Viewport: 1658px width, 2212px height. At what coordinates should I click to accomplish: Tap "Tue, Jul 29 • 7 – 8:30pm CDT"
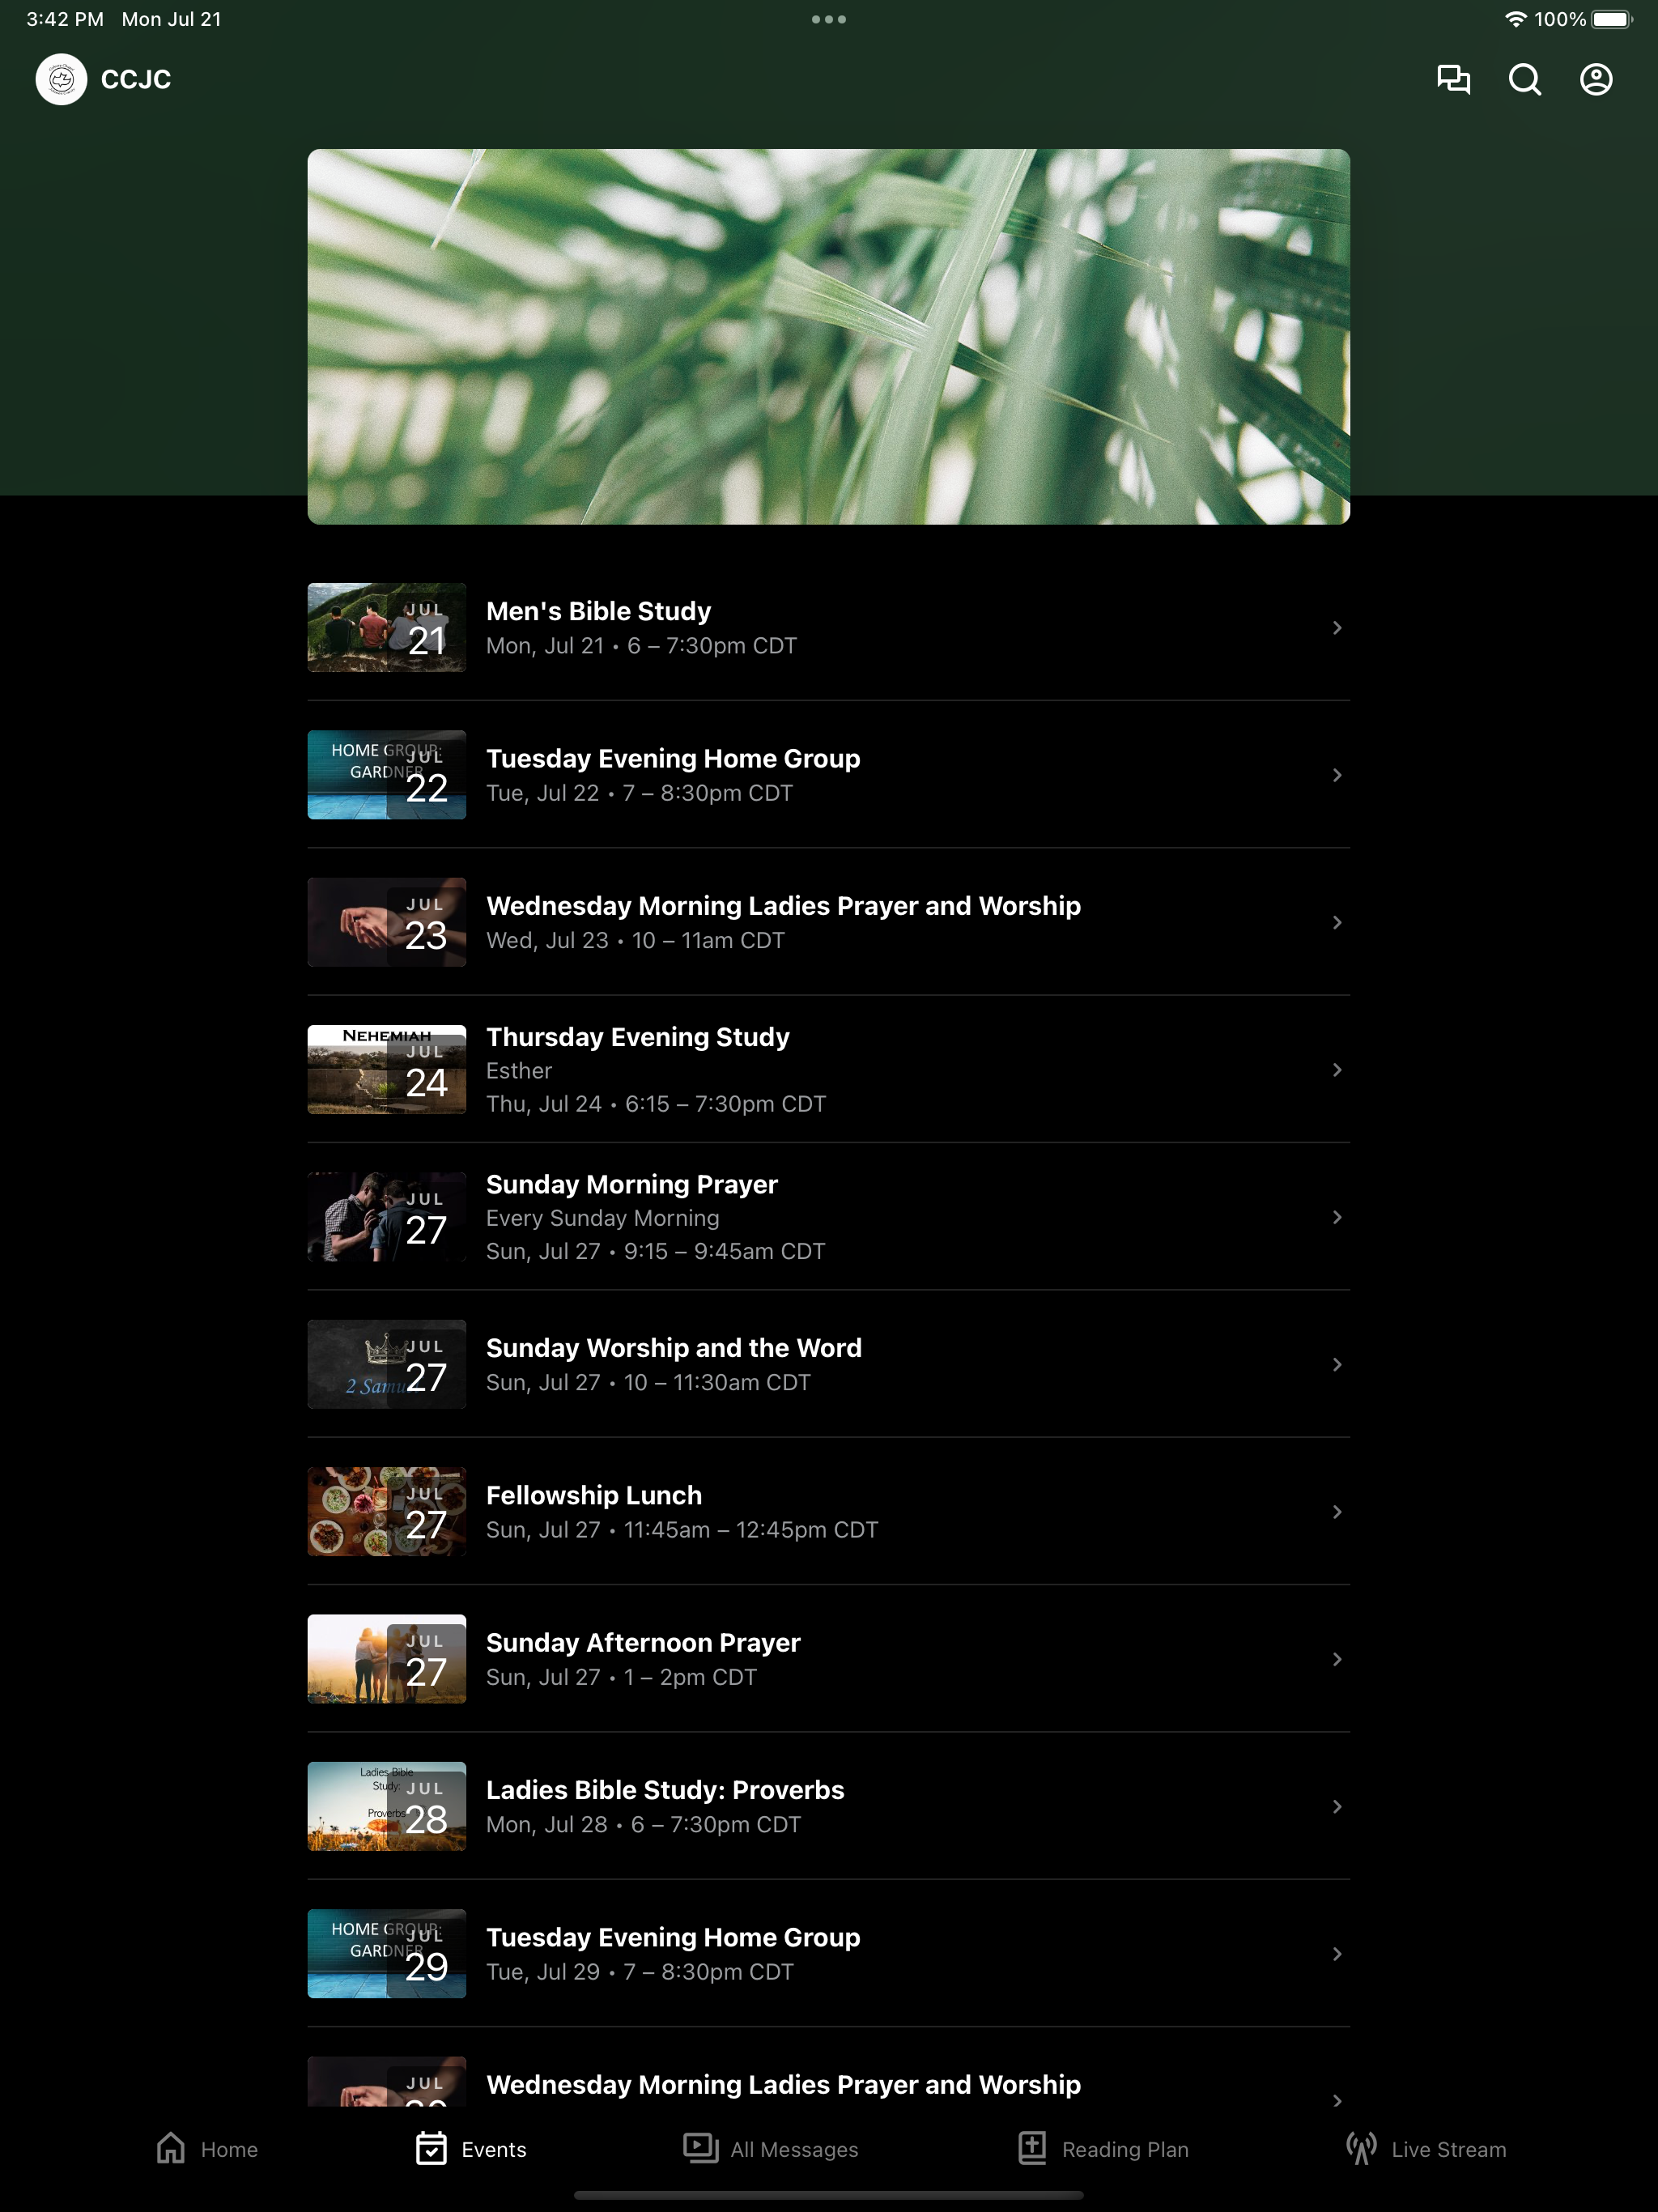[640, 1972]
